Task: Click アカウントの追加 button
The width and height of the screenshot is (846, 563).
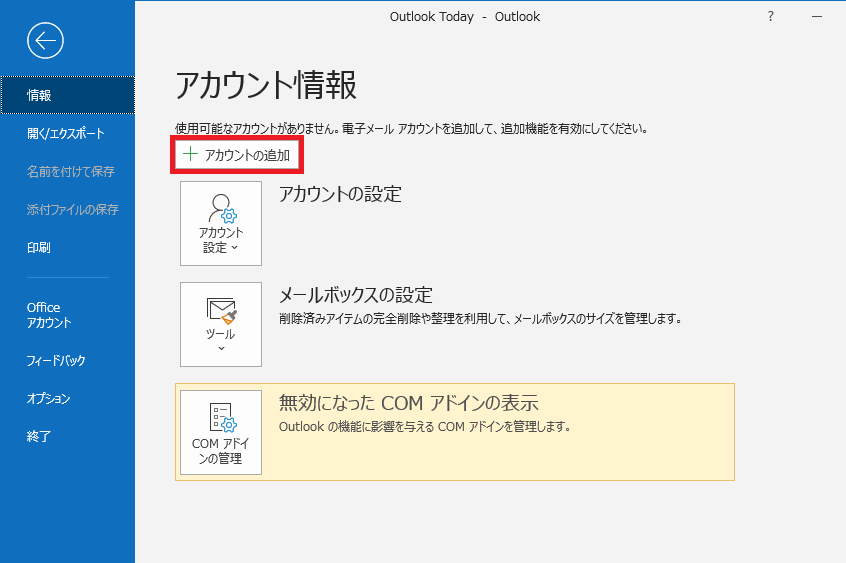Action: [237, 155]
